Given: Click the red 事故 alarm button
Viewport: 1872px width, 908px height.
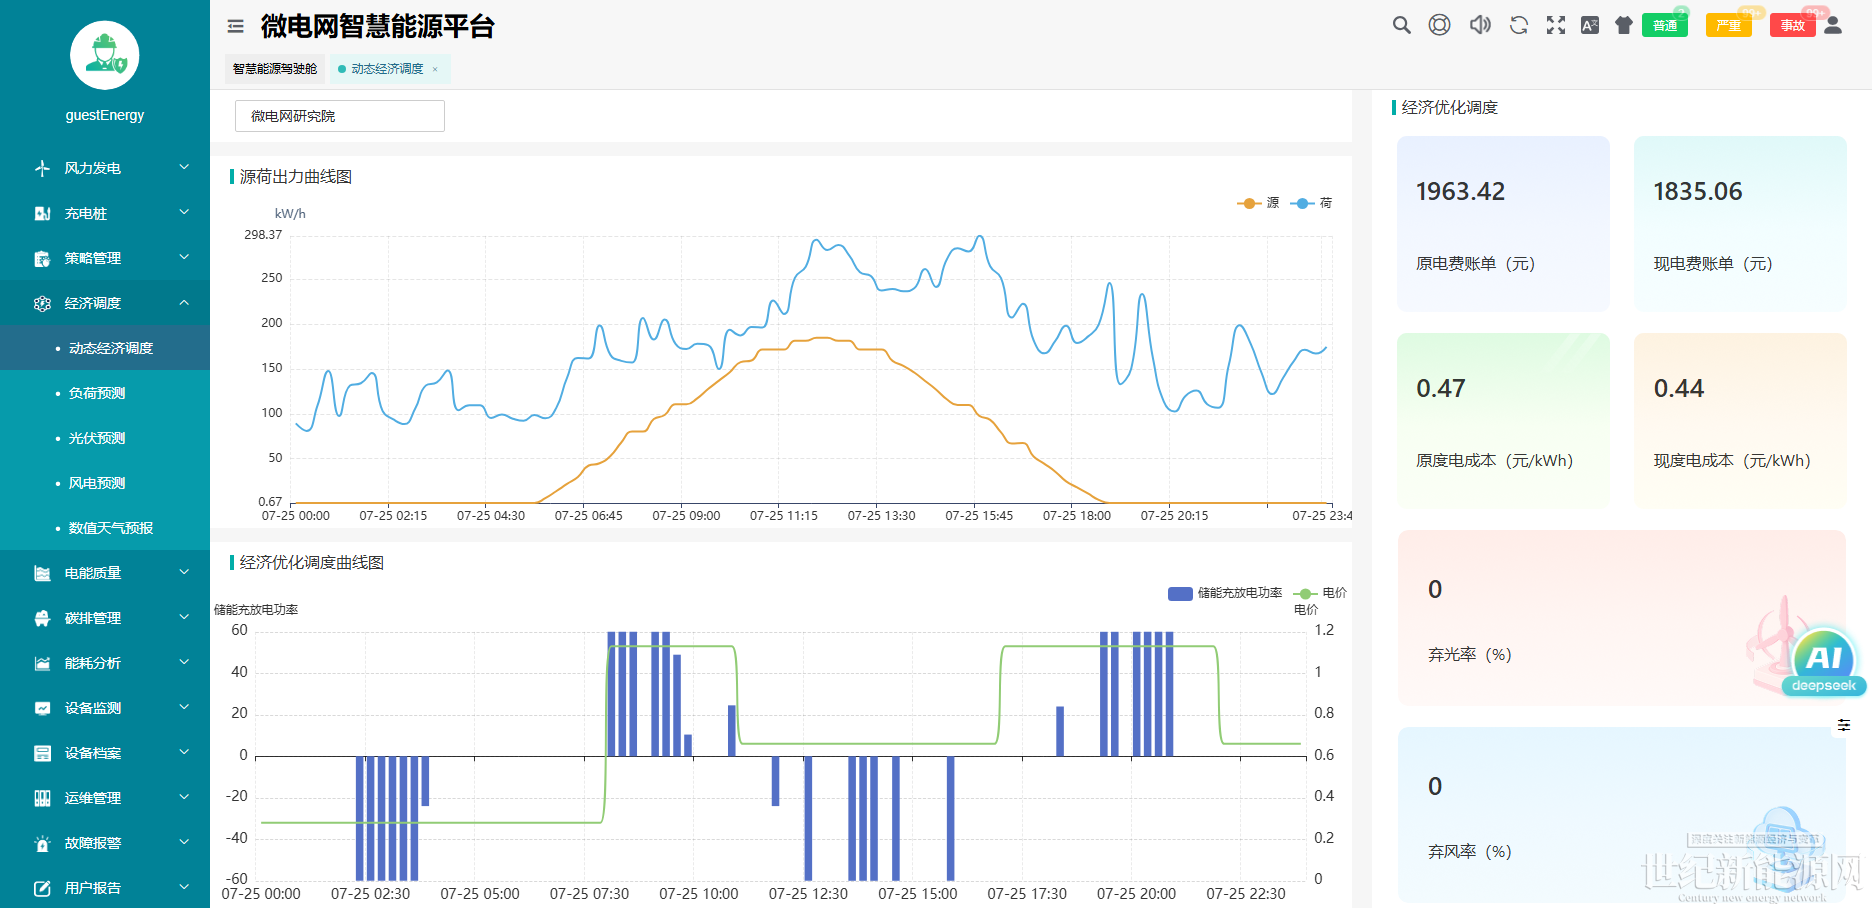Looking at the screenshot, I should (x=1792, y=26).
